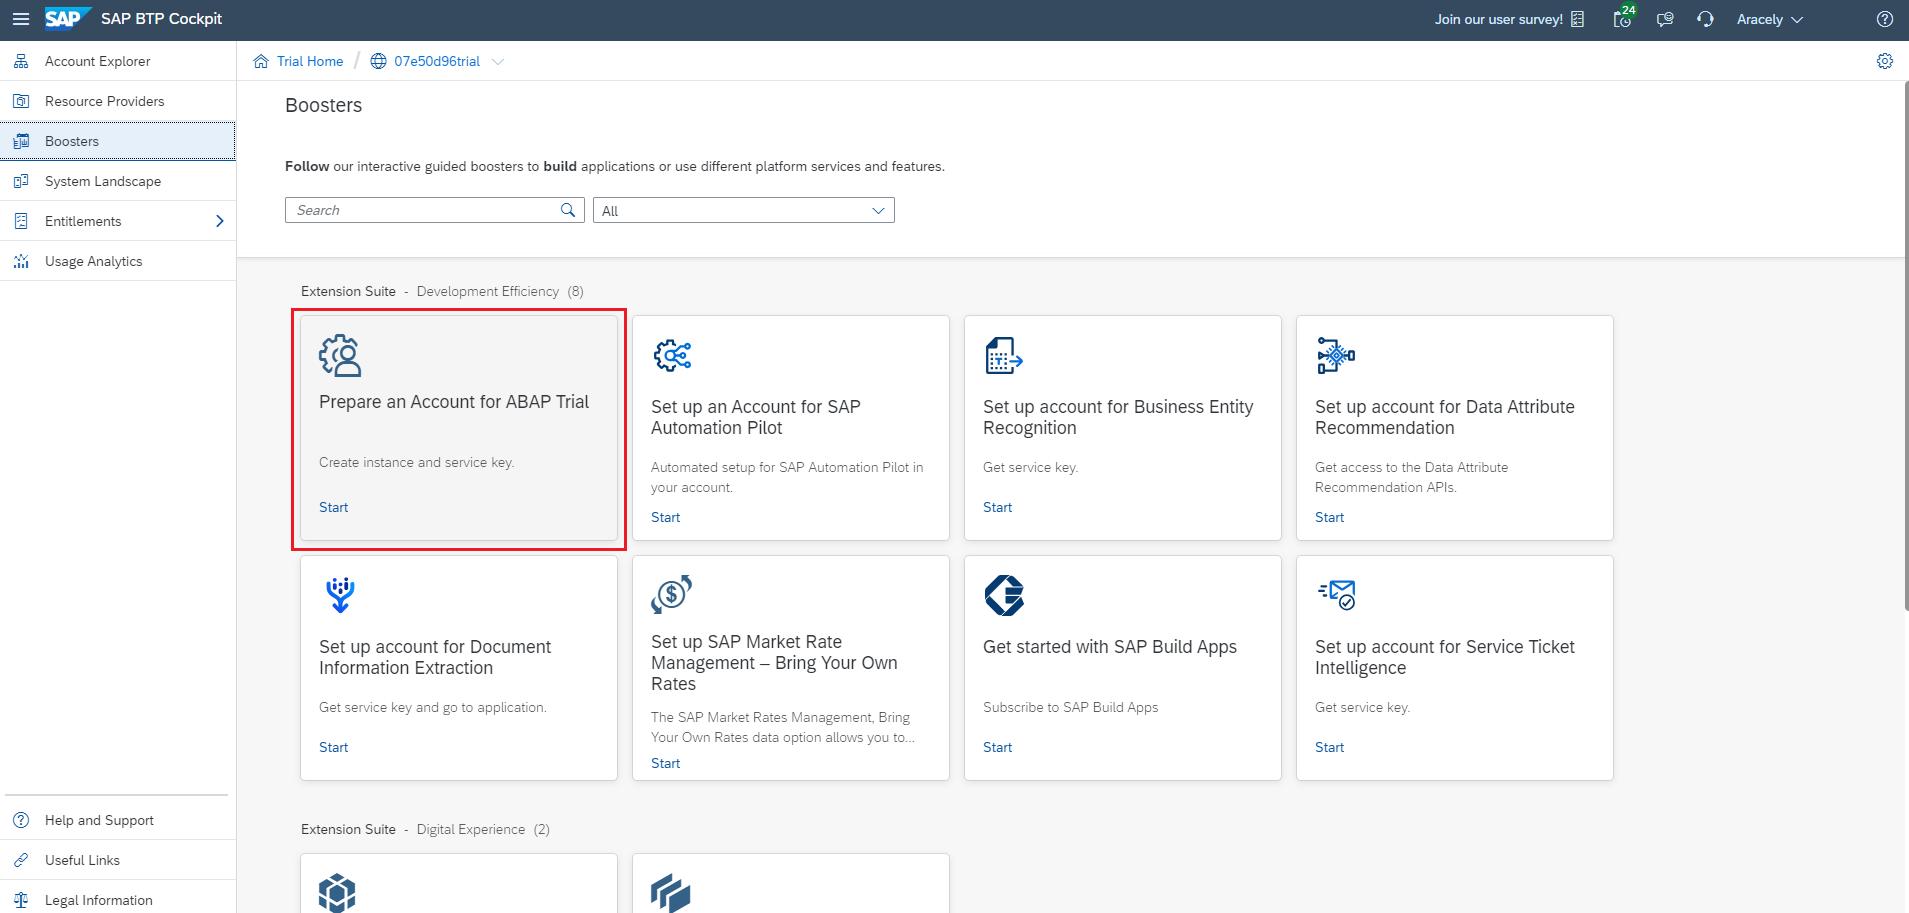Click the Usage Analytics sidebar icon
Screen dimensions: 1909x913
tap(21, 261)
